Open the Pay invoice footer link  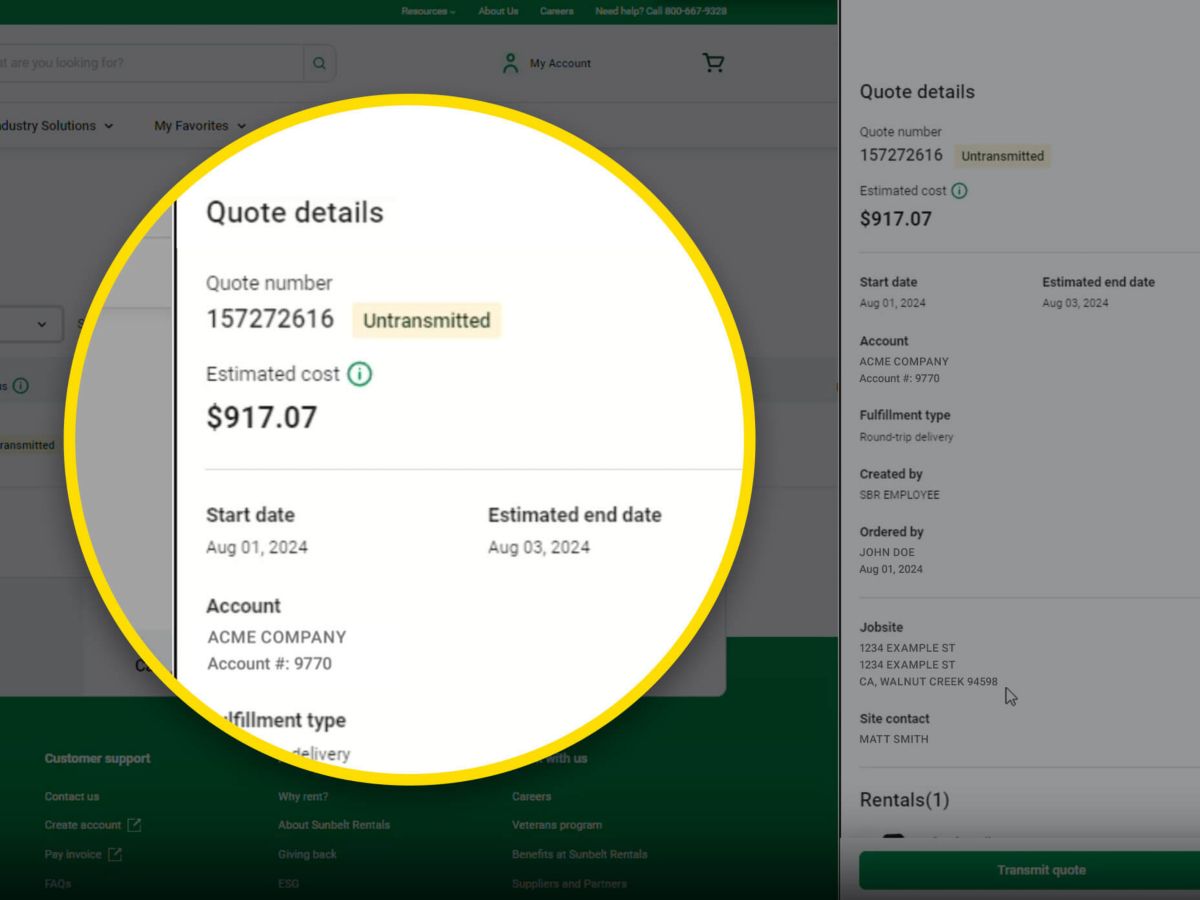[73, 854]
